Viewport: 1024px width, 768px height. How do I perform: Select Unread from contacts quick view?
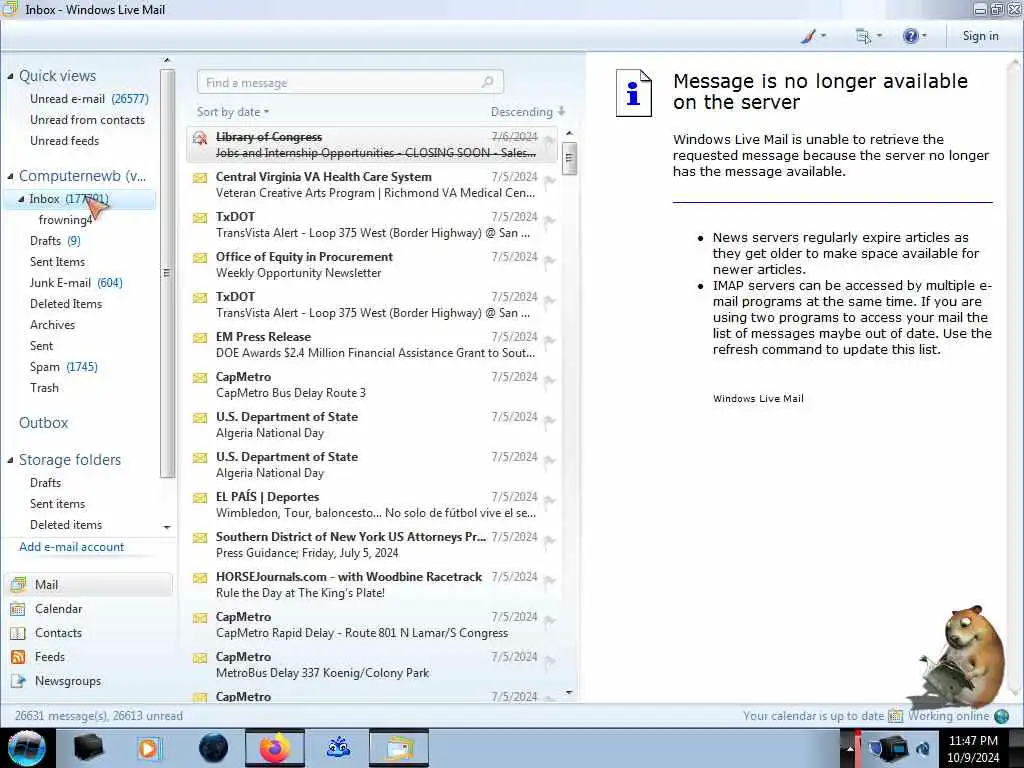coord(88,120)
